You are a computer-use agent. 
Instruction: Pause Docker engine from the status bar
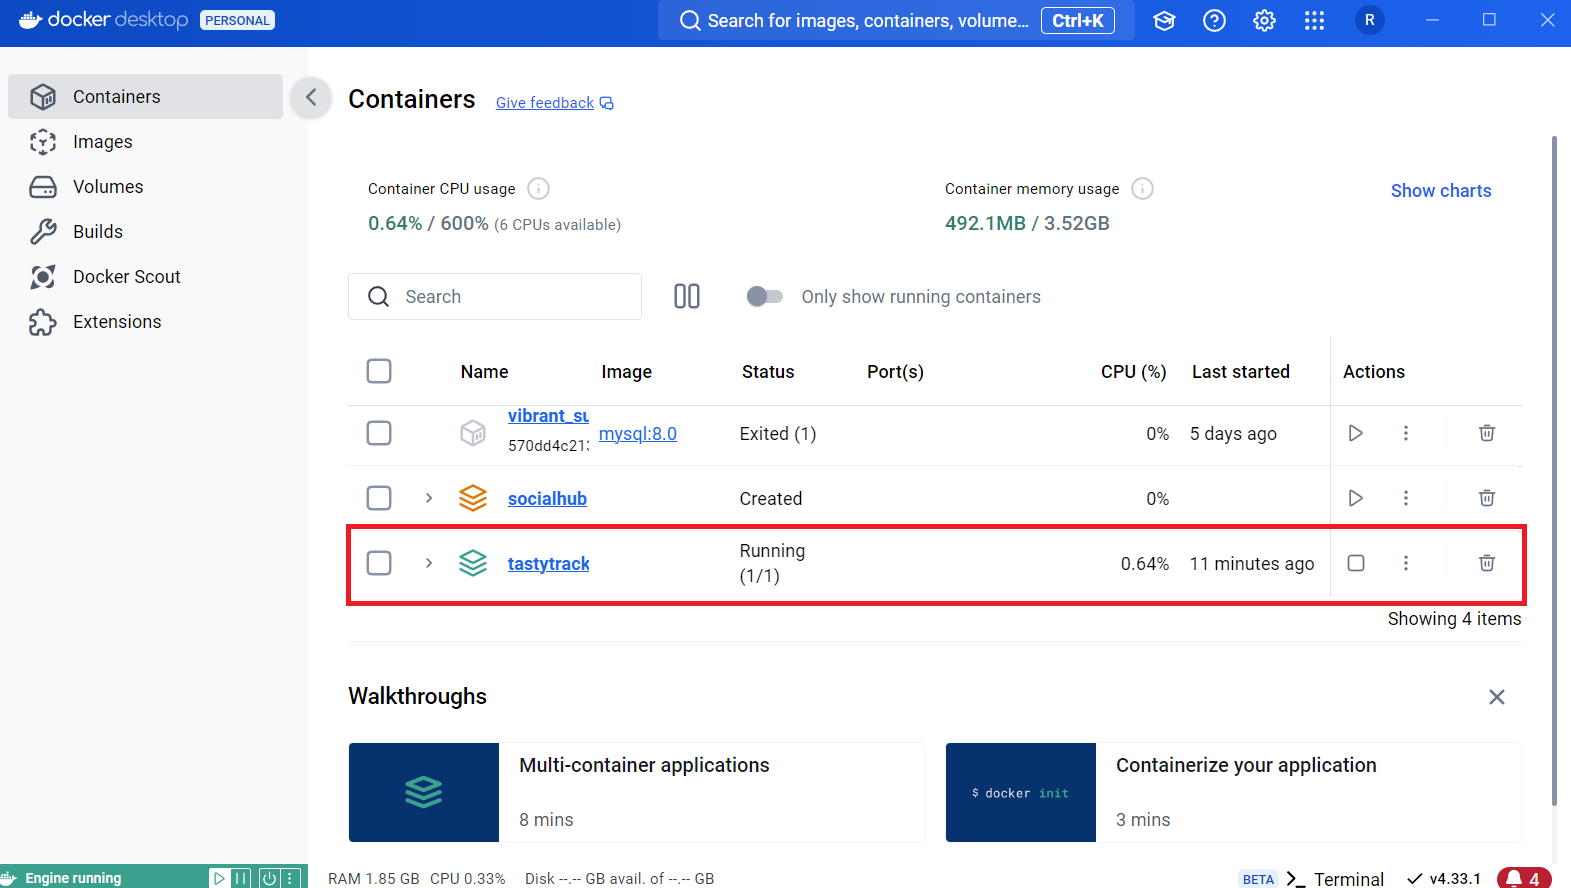point(241,878)
